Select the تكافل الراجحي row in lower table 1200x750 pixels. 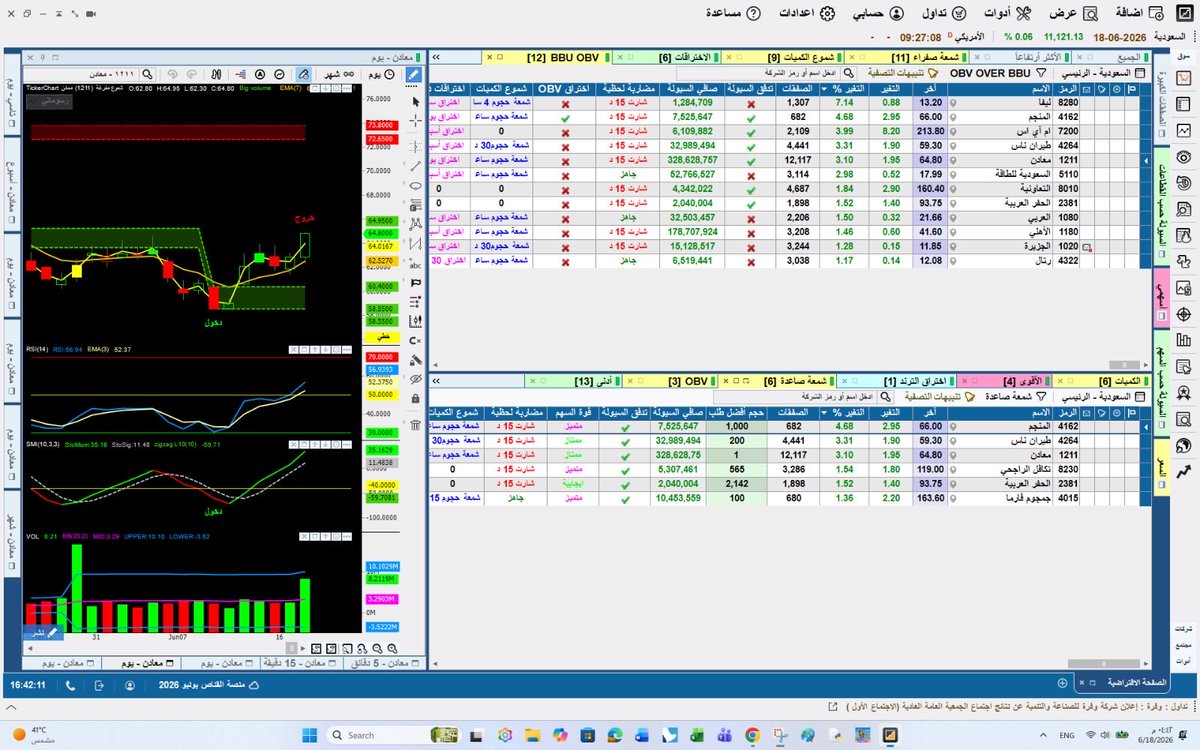[x=790, y=468]
